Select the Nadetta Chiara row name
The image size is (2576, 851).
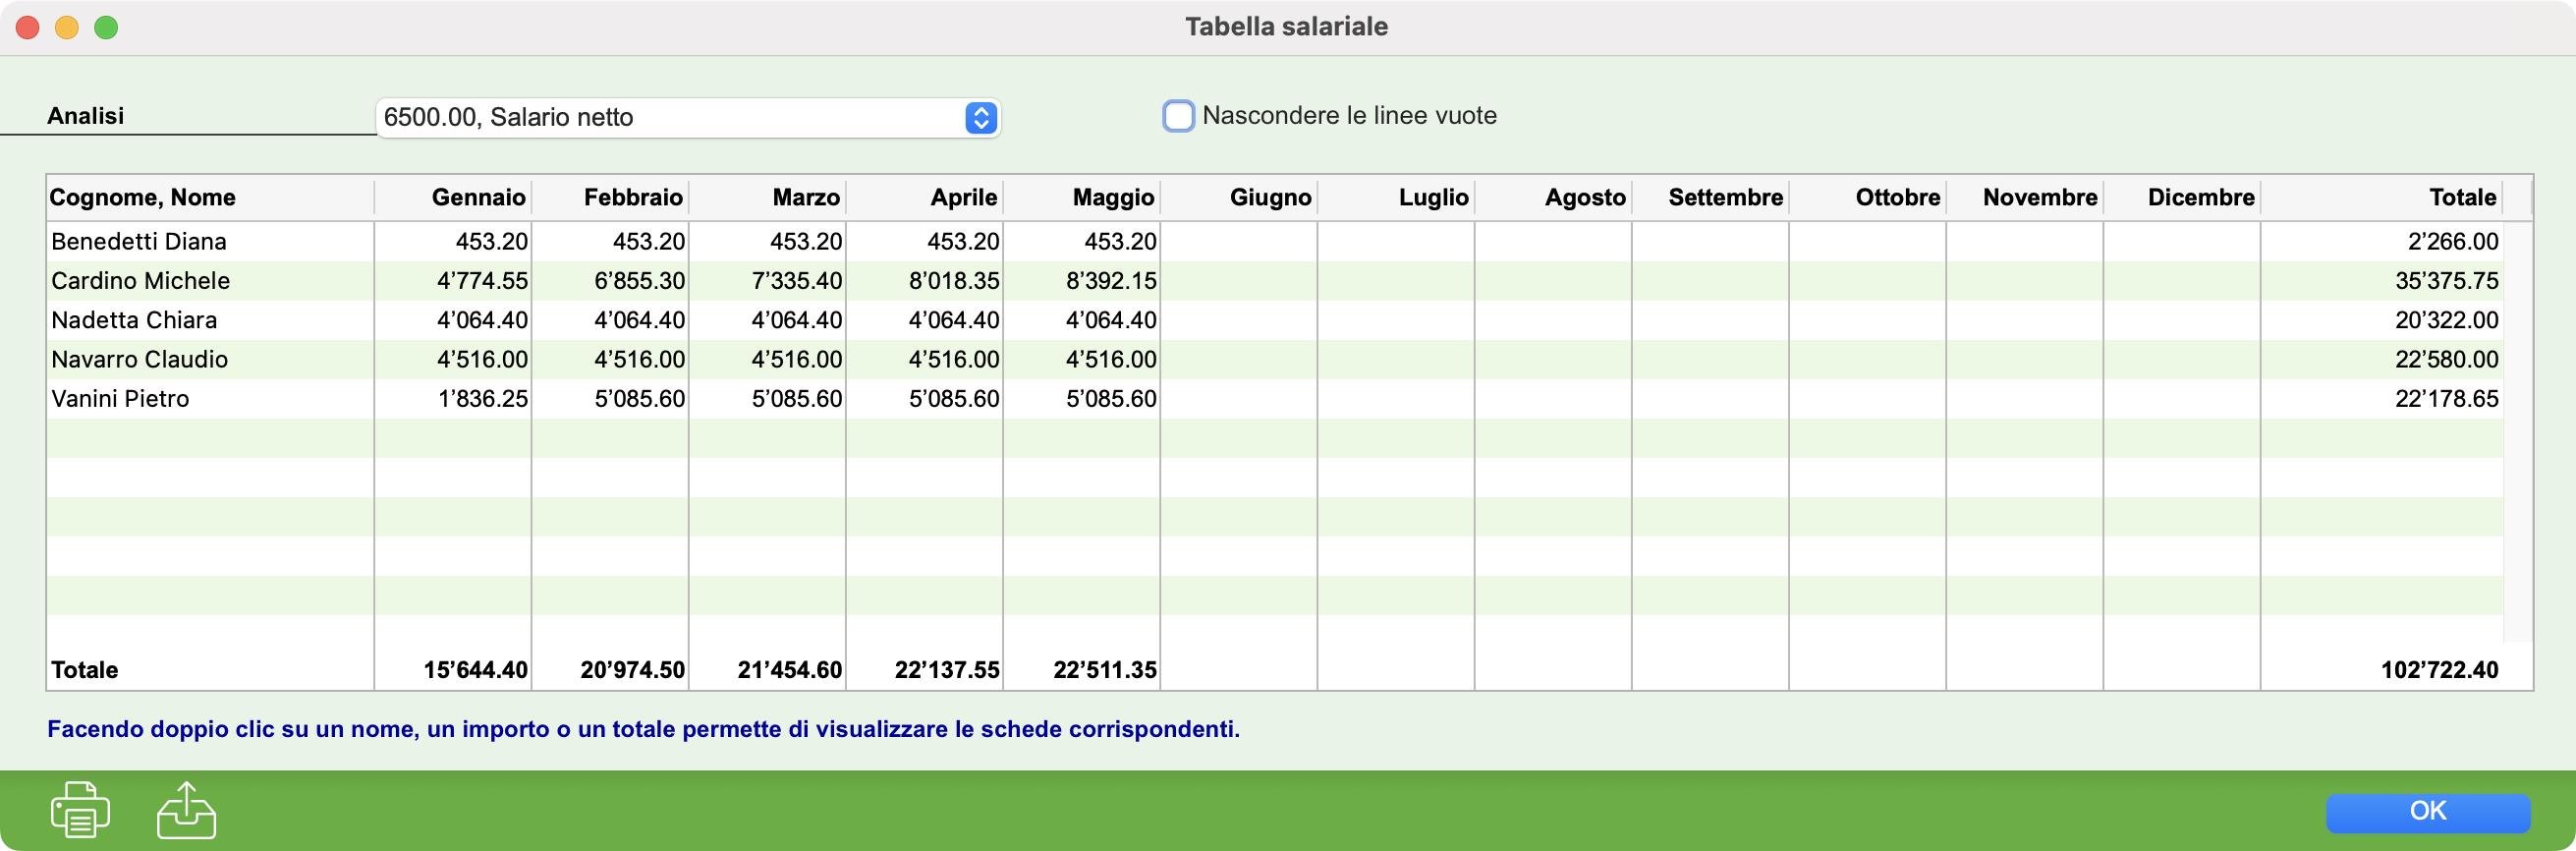point(134,320)
